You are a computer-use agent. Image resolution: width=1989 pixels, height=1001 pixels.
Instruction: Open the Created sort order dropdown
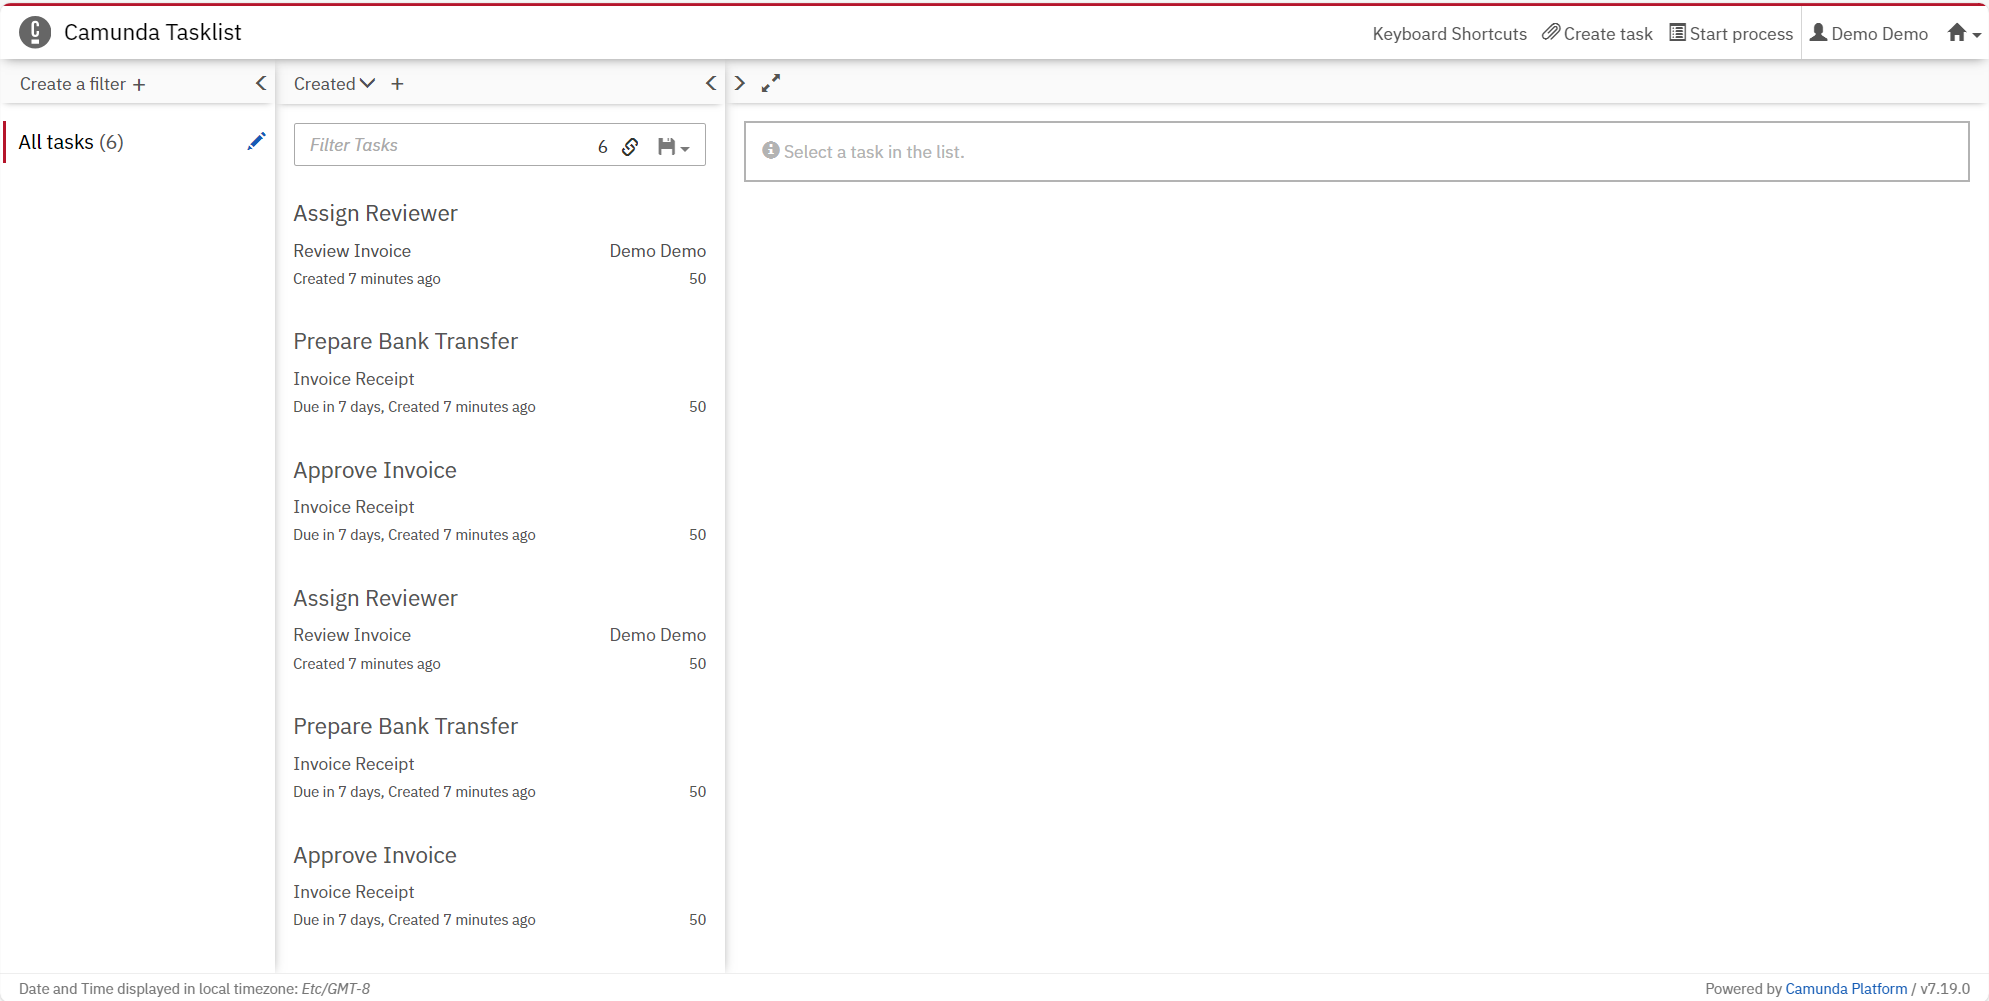pyautogui.click(x=334, y=84)
